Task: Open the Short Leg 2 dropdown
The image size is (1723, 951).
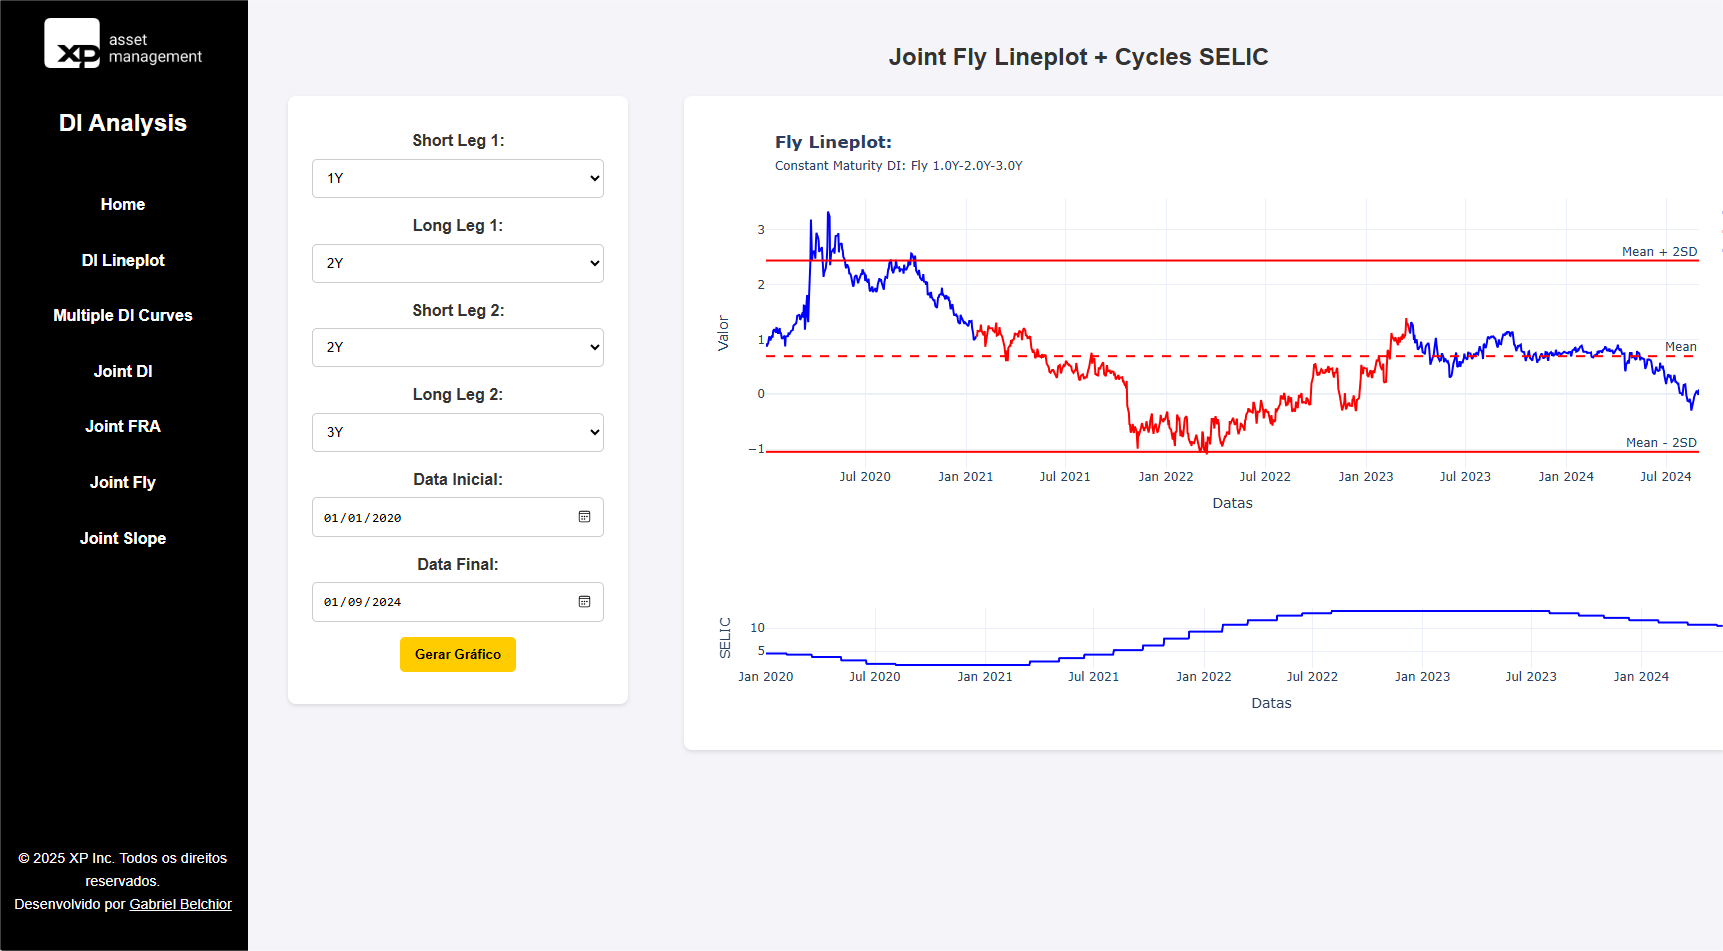Action: pyautogui.click(x=458, y=347)
